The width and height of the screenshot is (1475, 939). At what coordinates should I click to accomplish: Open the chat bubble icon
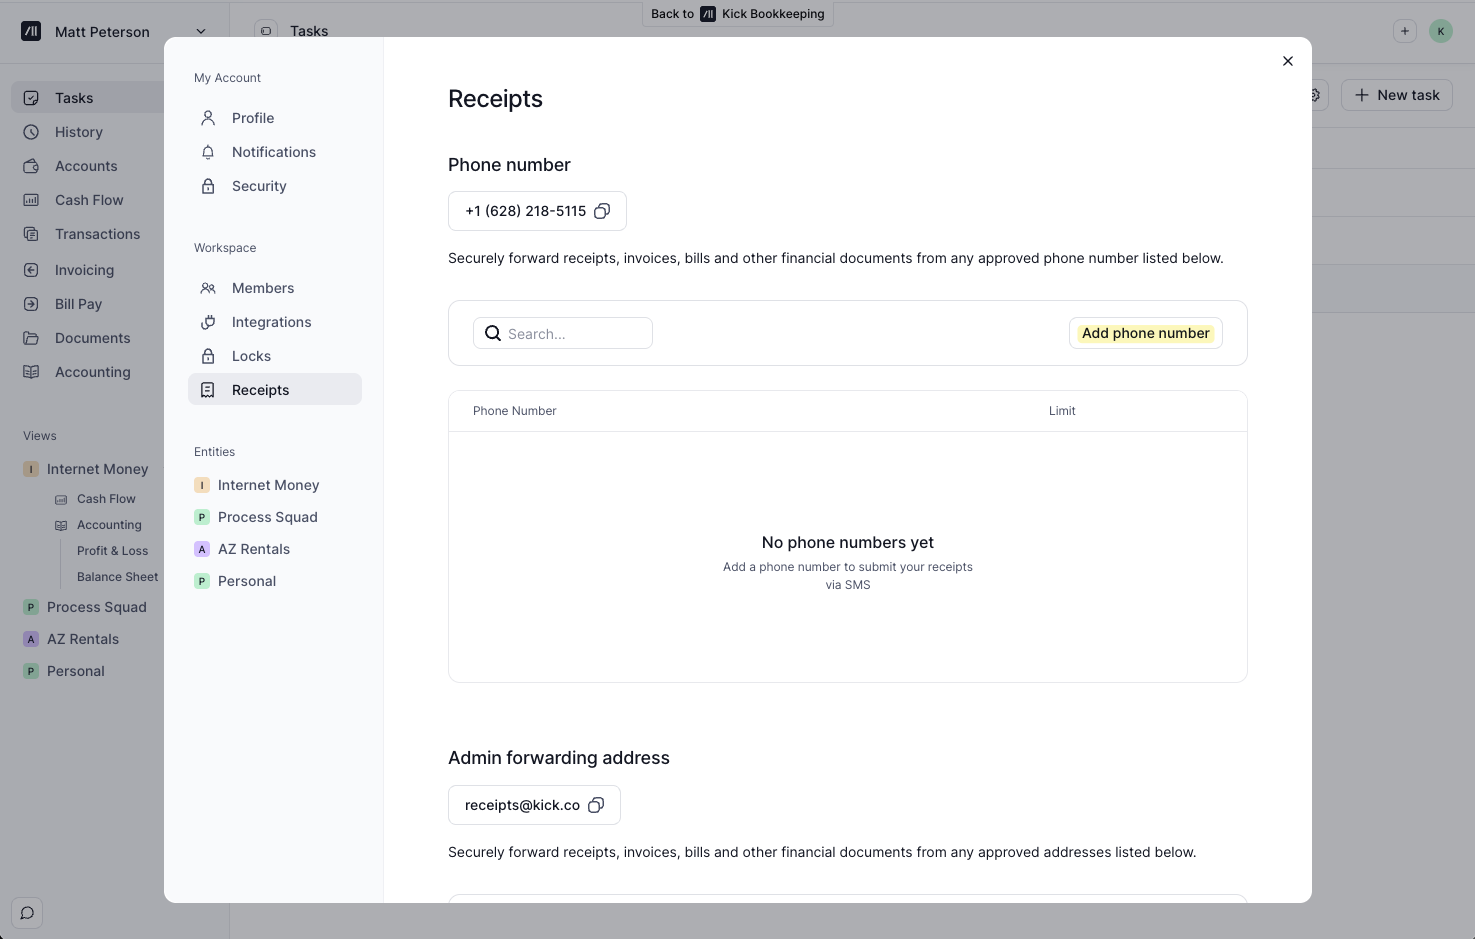pyautogui.click(x=27, y=913)
